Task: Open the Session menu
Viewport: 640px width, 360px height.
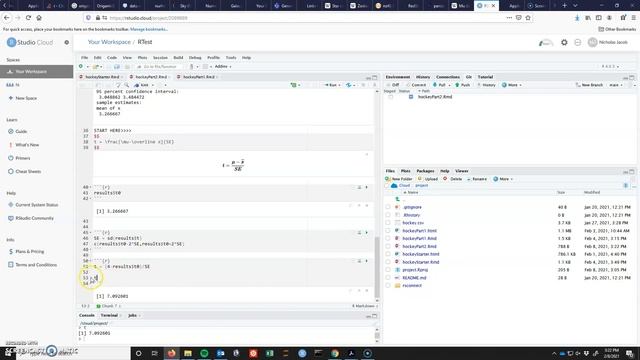Action: click(x=160, y=58)
